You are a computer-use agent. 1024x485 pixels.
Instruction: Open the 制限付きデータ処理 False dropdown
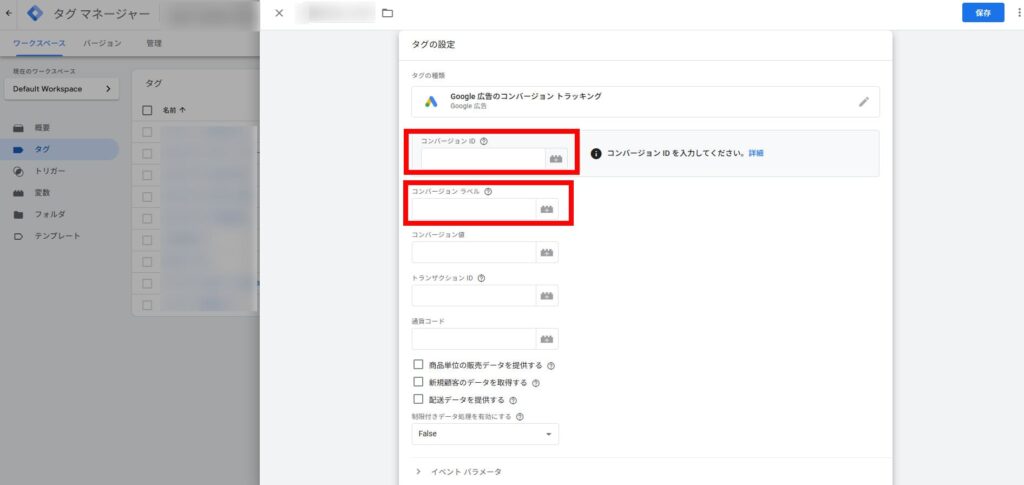pyautogui.click(x=485, y=434)
